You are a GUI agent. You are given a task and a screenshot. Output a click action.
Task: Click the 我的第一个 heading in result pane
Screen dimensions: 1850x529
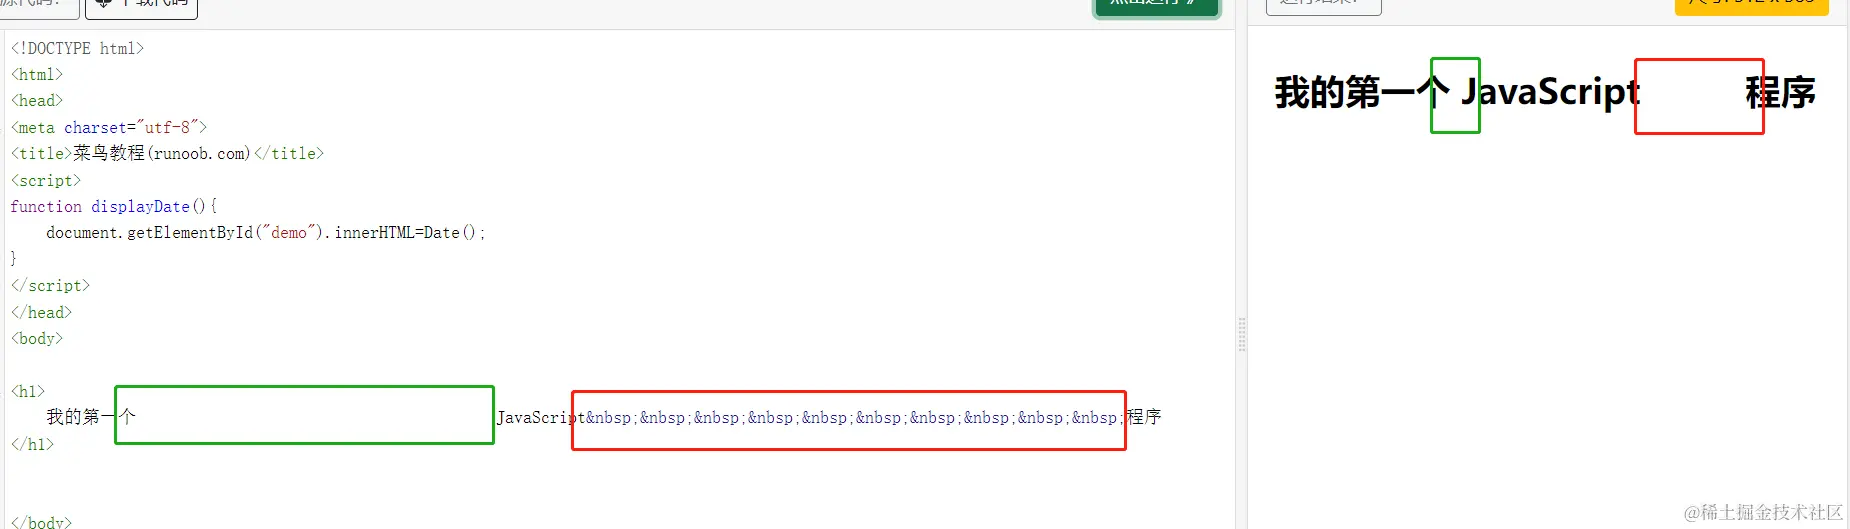tap(1362, 93)
